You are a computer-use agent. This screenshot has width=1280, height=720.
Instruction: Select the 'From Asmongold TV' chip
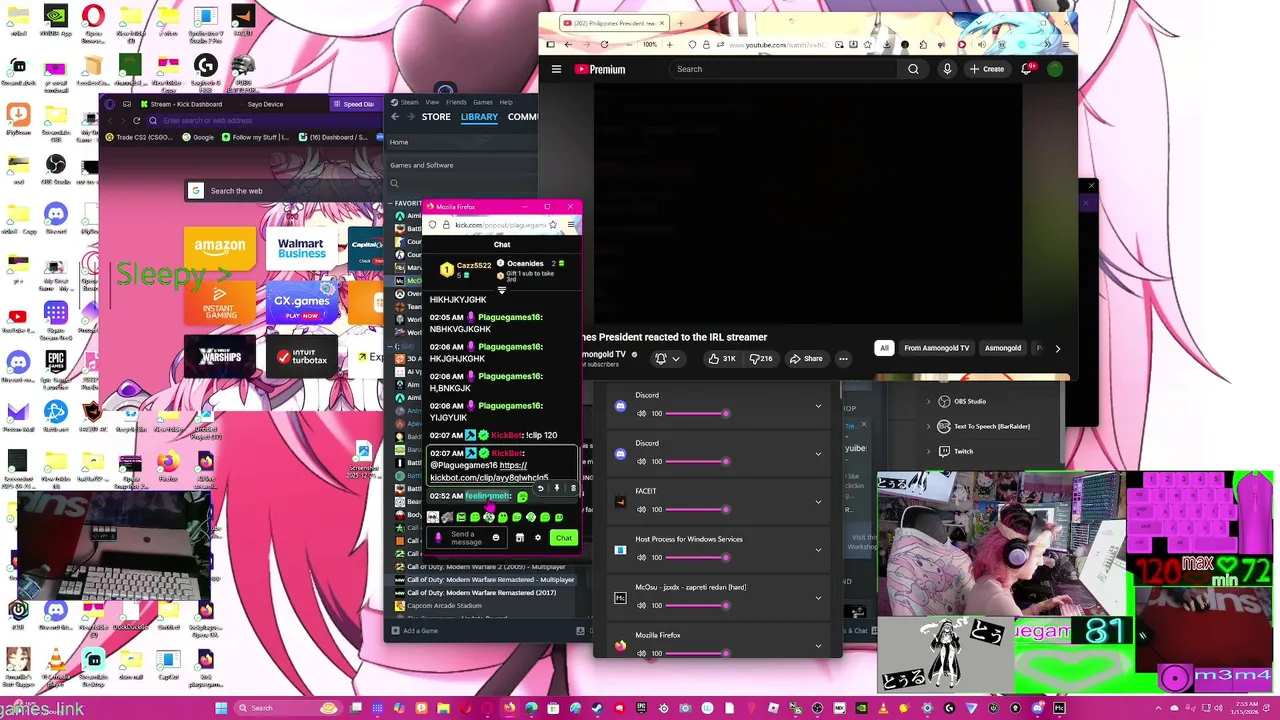point(937,348)
